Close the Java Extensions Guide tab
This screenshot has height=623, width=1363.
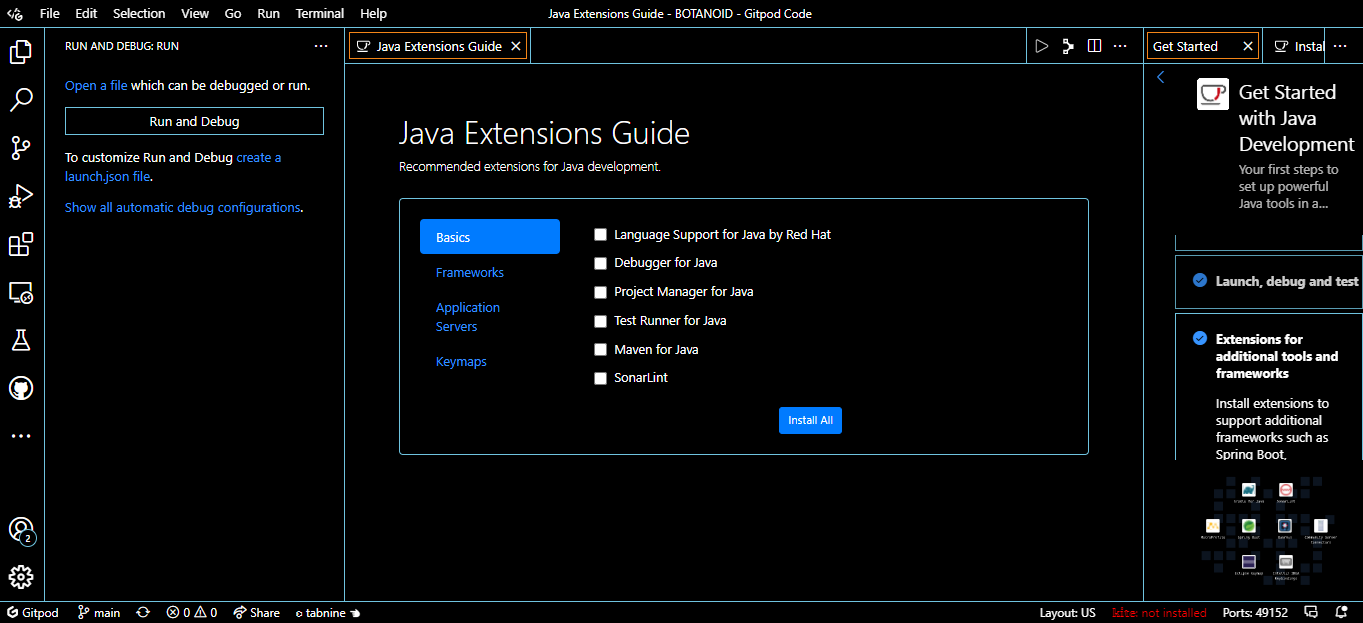click(x=516, y=46)
